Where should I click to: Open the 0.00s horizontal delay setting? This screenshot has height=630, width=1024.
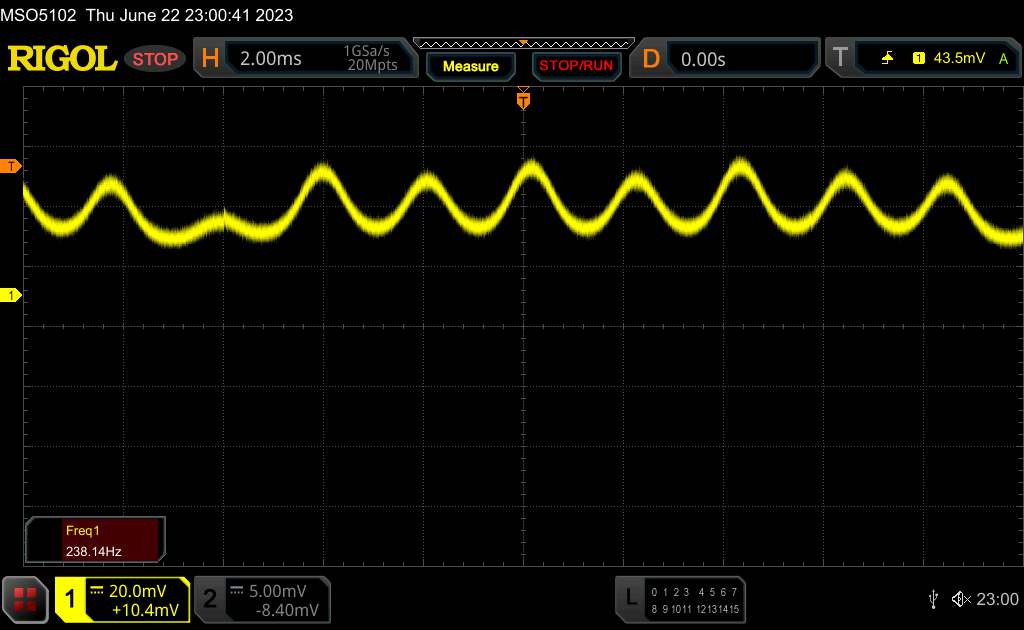pos(703,59)
